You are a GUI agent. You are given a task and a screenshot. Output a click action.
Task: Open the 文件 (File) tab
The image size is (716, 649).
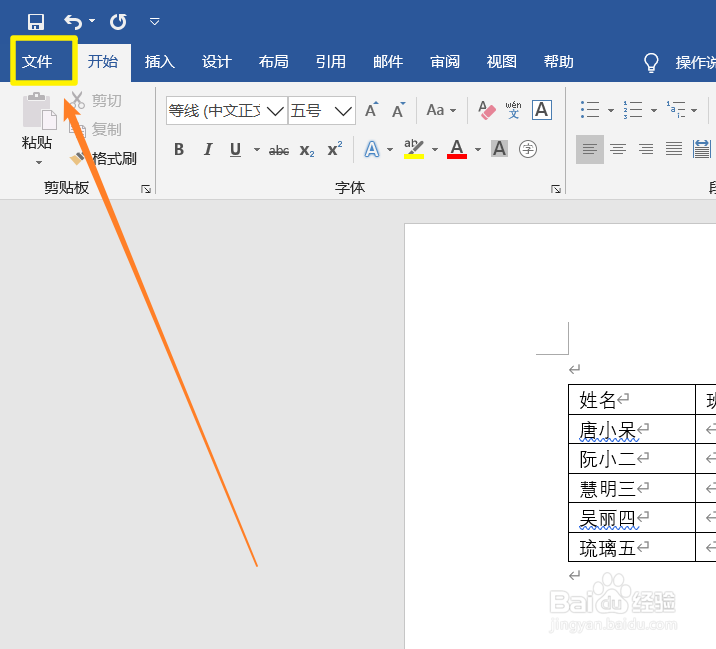[x=37, y=61]
